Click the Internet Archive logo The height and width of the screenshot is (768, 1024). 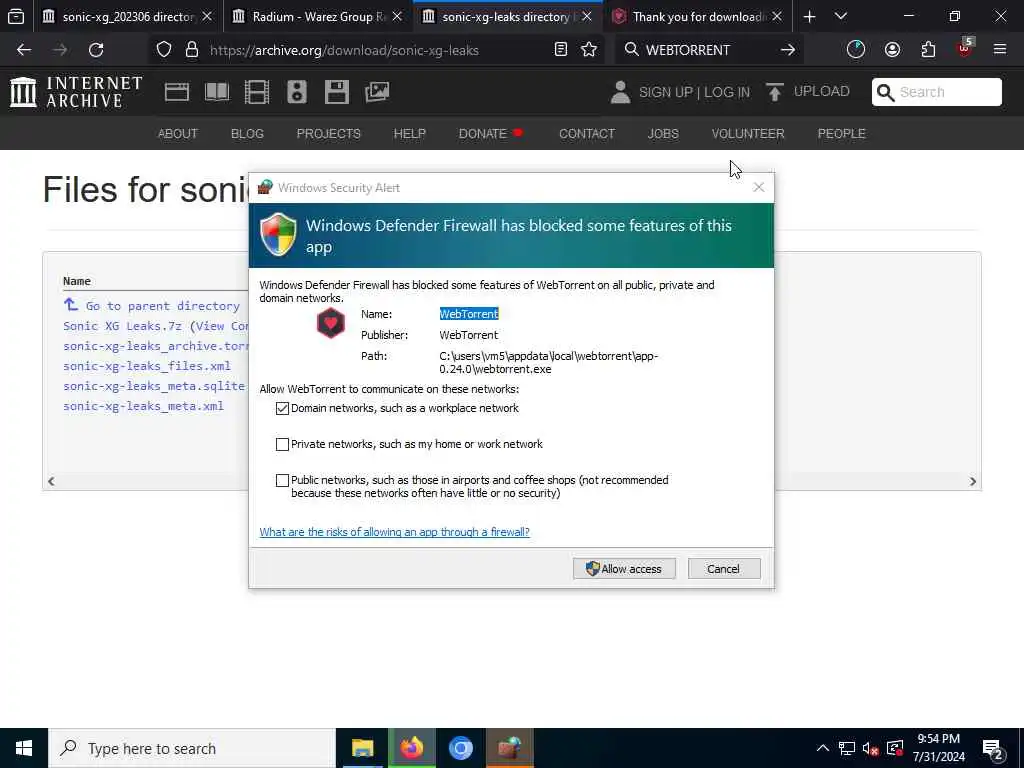[x=76, y=92]
